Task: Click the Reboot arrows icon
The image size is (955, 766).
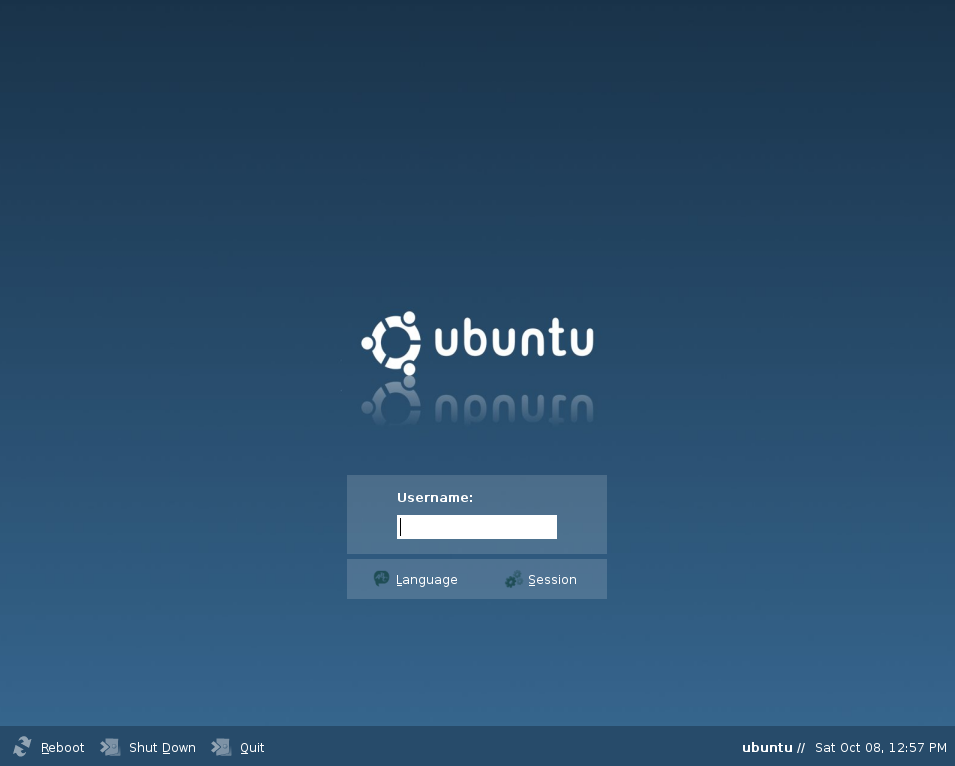Action: pos(22,747)
